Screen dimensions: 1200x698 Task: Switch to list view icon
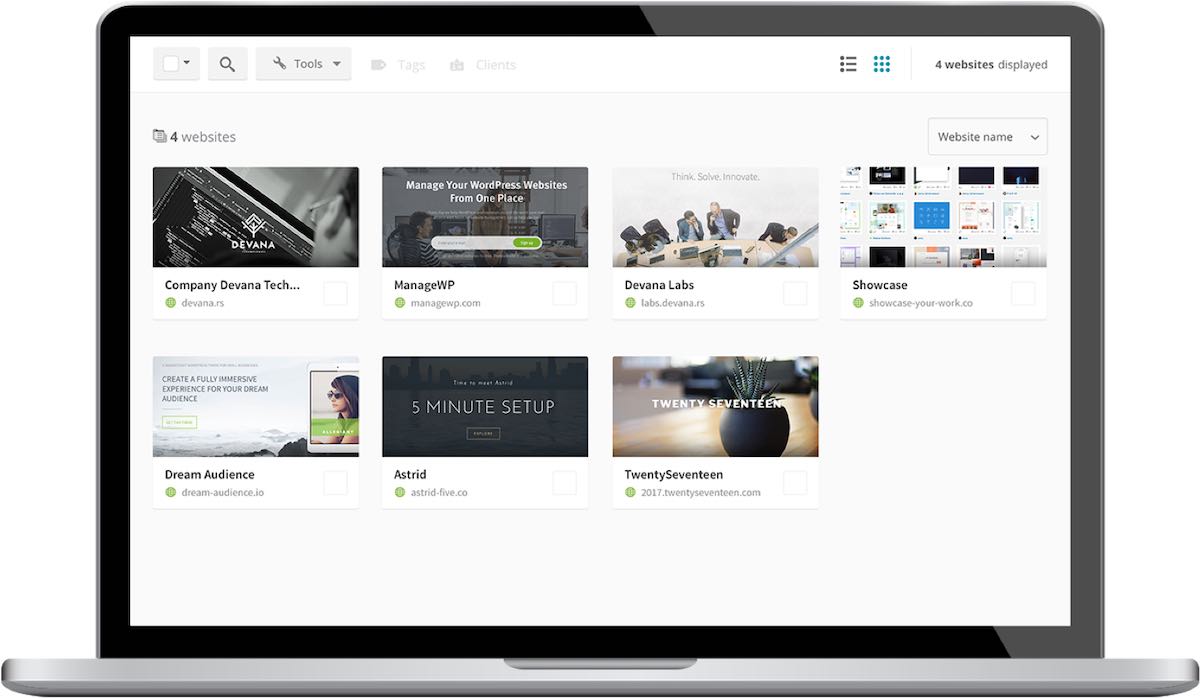[848, 63]
